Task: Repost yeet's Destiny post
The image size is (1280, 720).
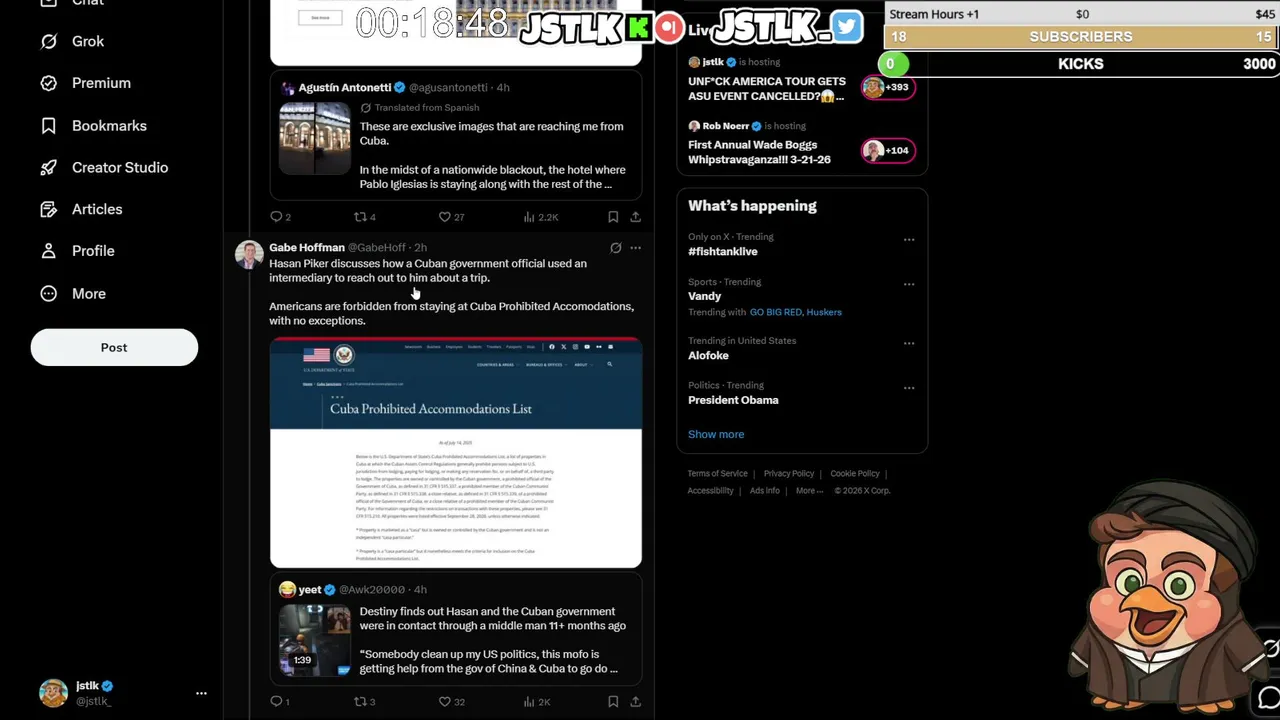Action: click(365, 702)
